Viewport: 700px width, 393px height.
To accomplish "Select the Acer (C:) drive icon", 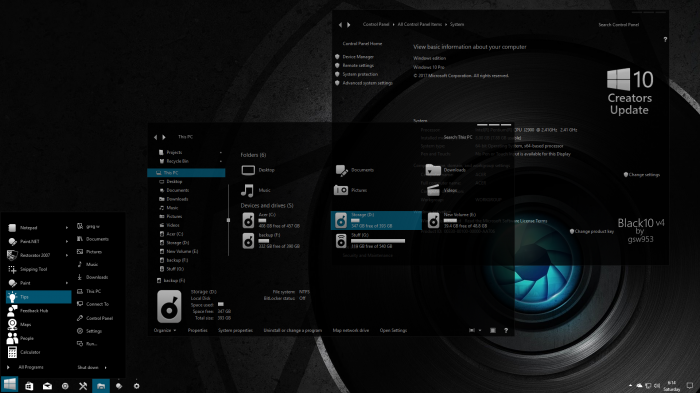I will (249, 220).
